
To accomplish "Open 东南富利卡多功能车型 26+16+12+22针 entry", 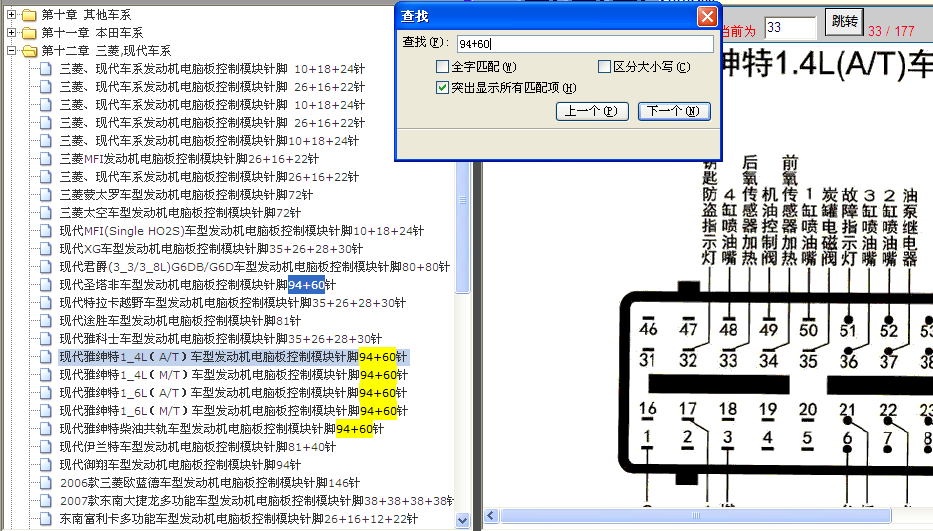I will [239, 518].
